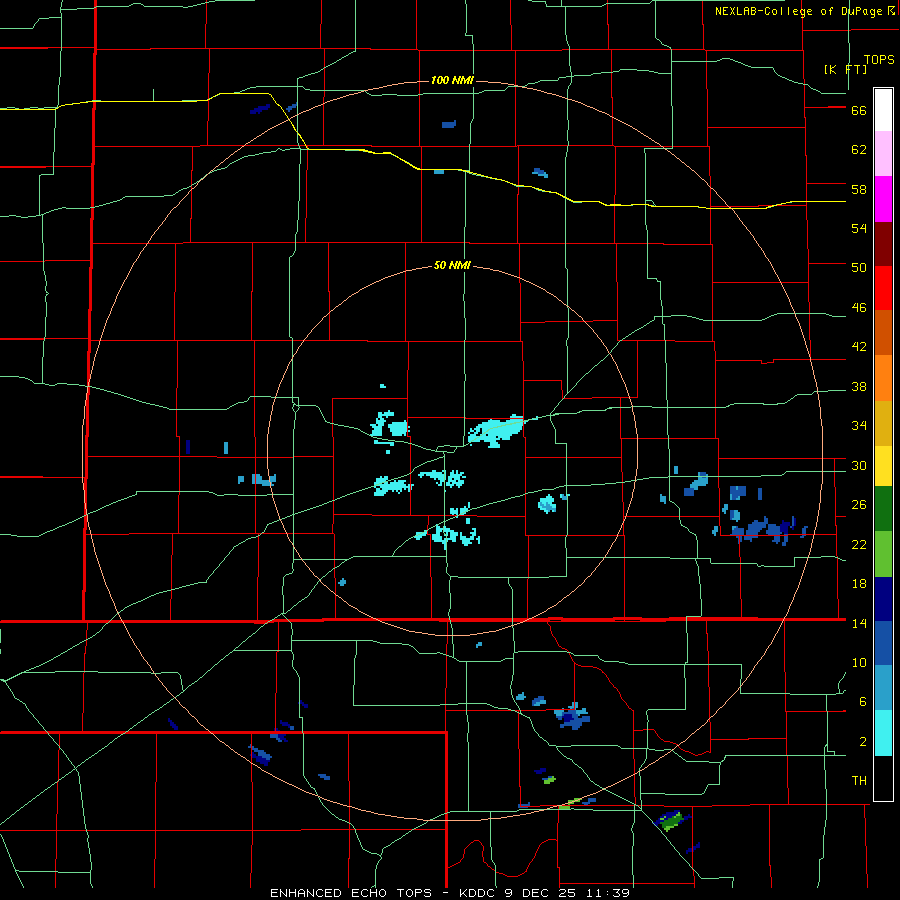Select the navy blue legend swatch
Screen dimensions: 900x900
(883, 599)
